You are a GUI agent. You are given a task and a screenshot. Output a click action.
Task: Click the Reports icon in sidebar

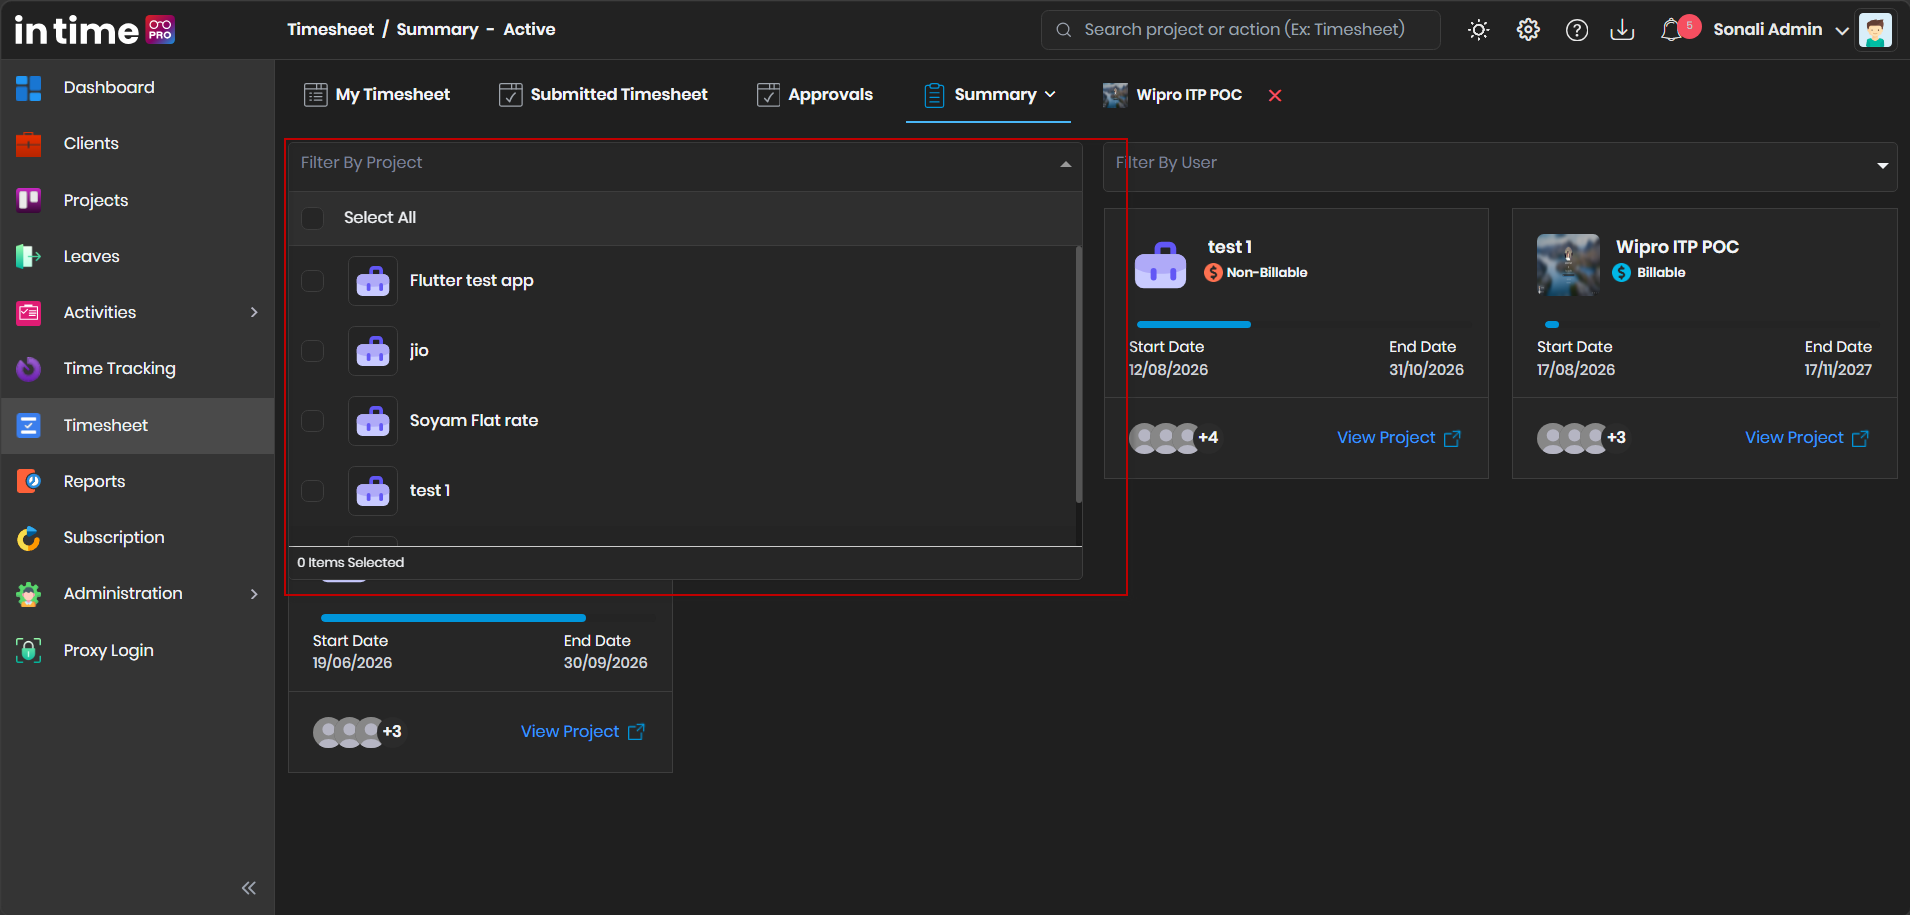29,481
